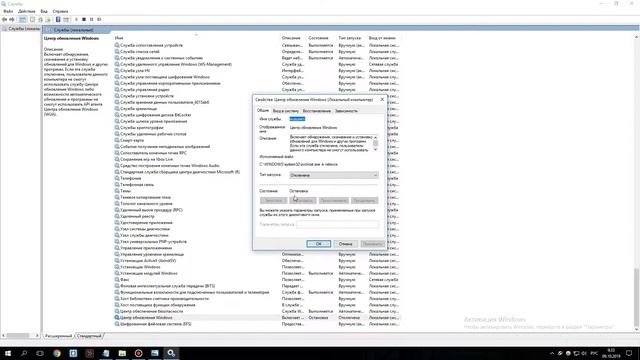Image resolution: width=640 pixels, height=360 pixels.
Task: Click the Pause service toolbar icon
Action: 91,19
